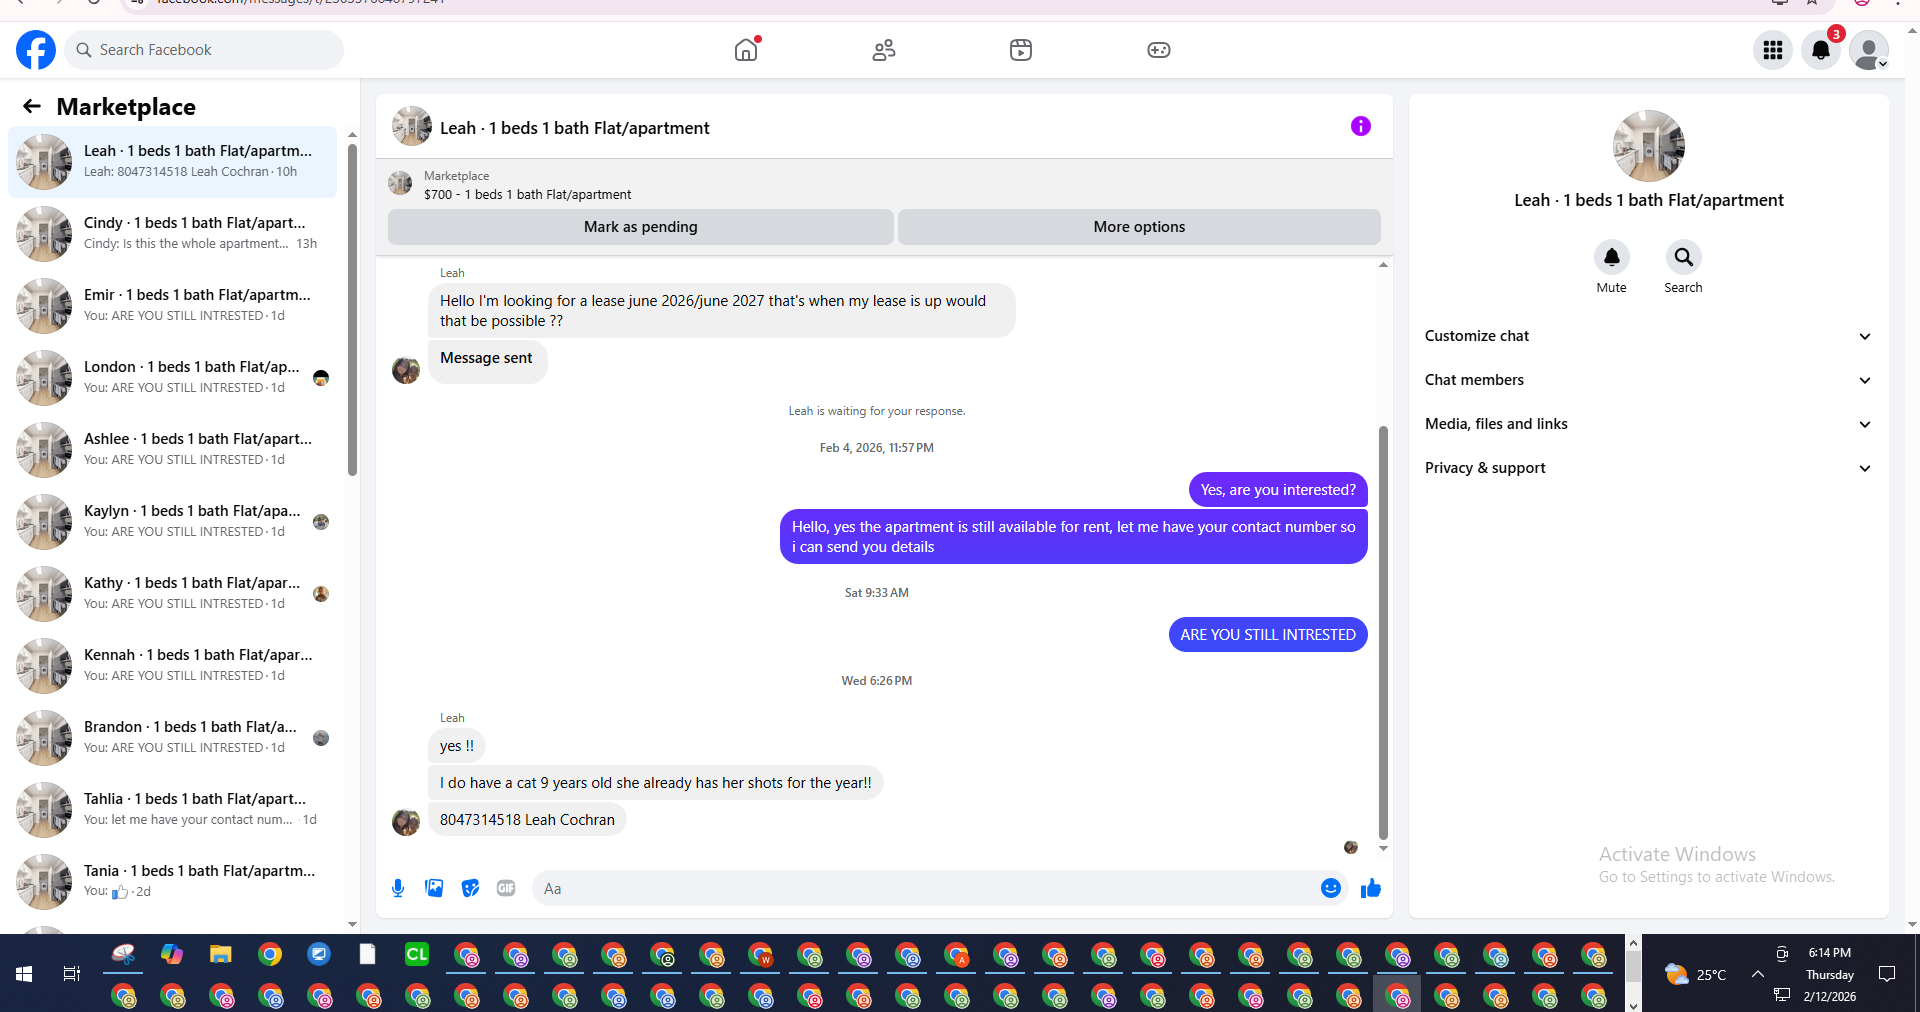Expand Customize chat section
The width and height of the screenshot is (1920, 1012).
click(1648, 336)
